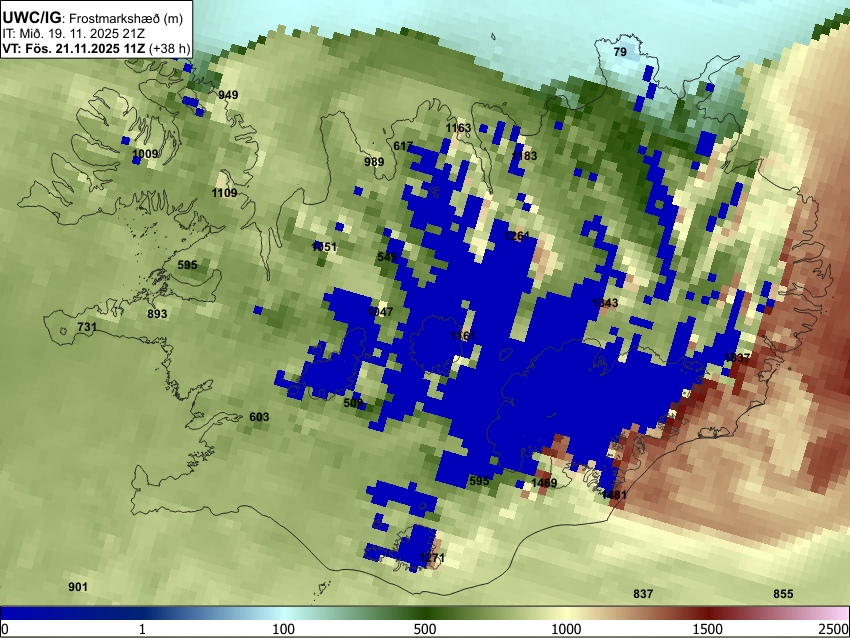The width and height of the screenshot is (850, 638).
Task: Click the 500 legend tick label
Action: [x=425, y=629]
